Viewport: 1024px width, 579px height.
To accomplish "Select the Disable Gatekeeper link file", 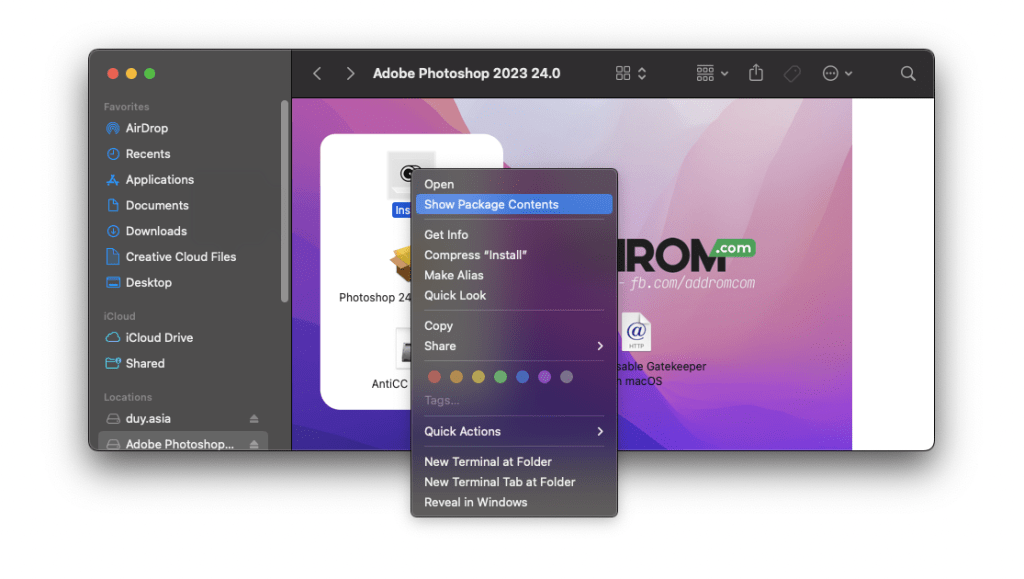I will pos(636,332).
